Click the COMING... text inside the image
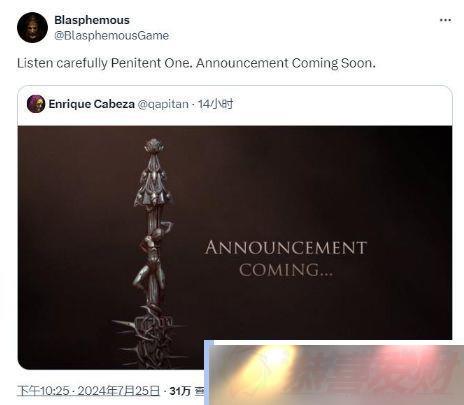The image size is (464, 405). click(x=286, y=270)
